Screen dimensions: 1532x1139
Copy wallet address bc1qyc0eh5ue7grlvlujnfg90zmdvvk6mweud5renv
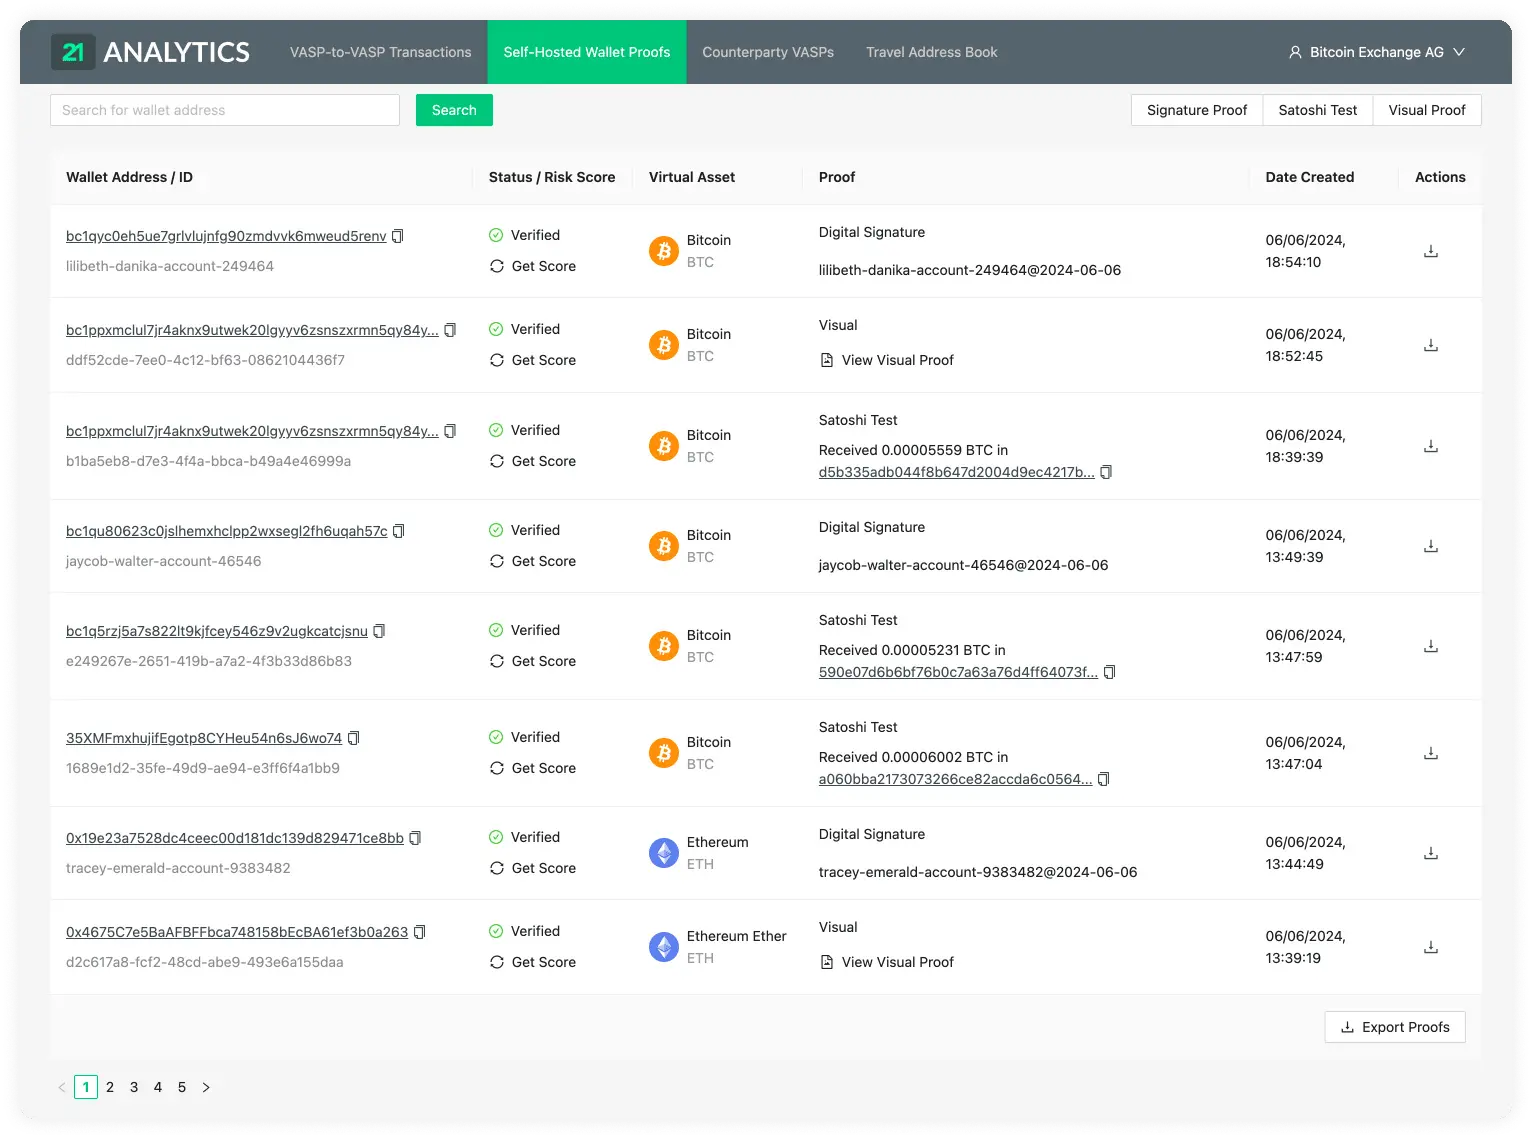click(x=398, y=235)
